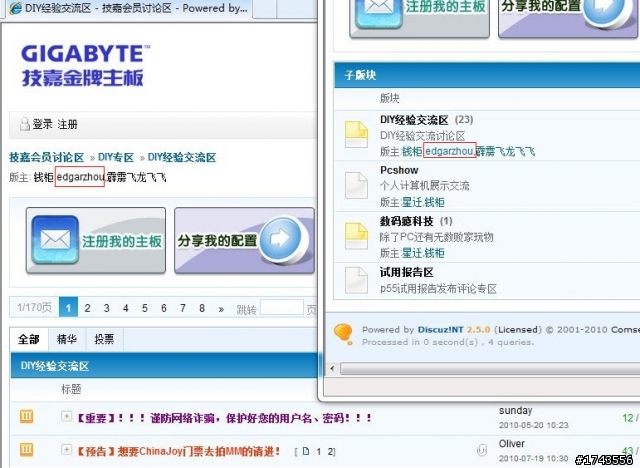Click the Discuz speech bubble footer icon
The width and height of the screenshot is (640, 468).
point(343,334)
